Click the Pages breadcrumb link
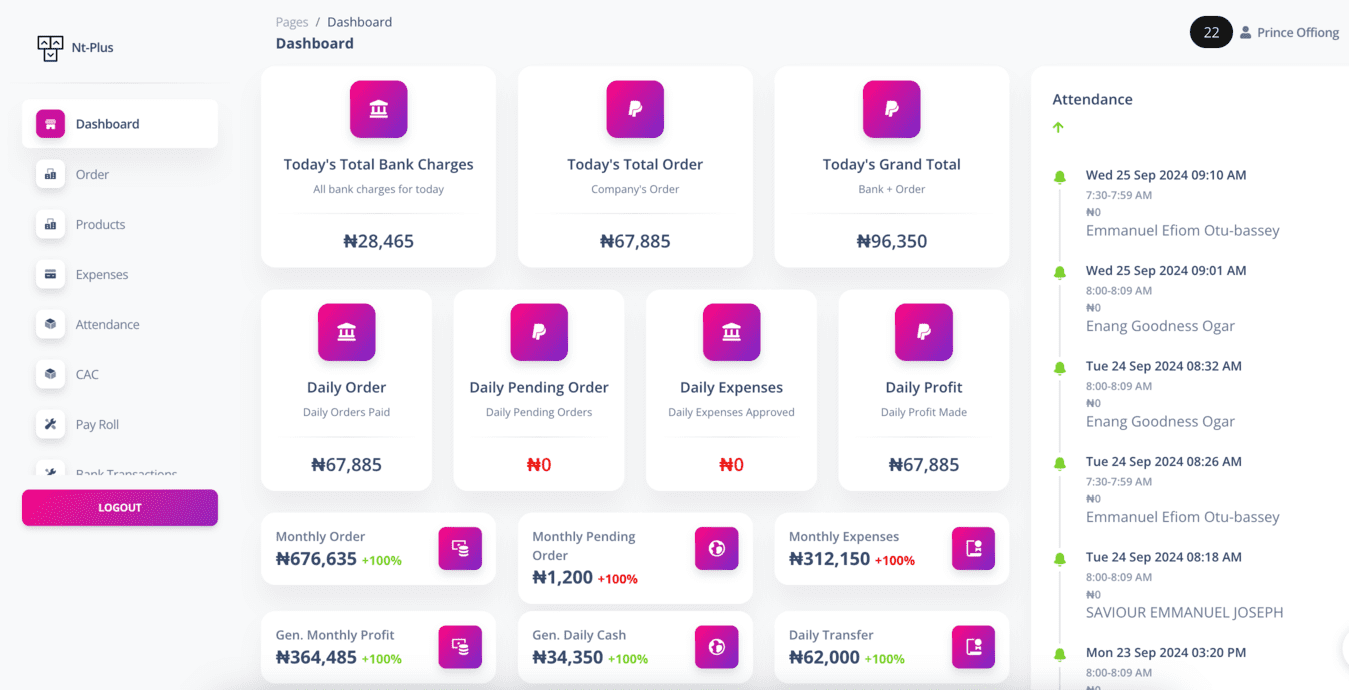This screenshot has width=1349, height=690. click(x=292, y=22)
